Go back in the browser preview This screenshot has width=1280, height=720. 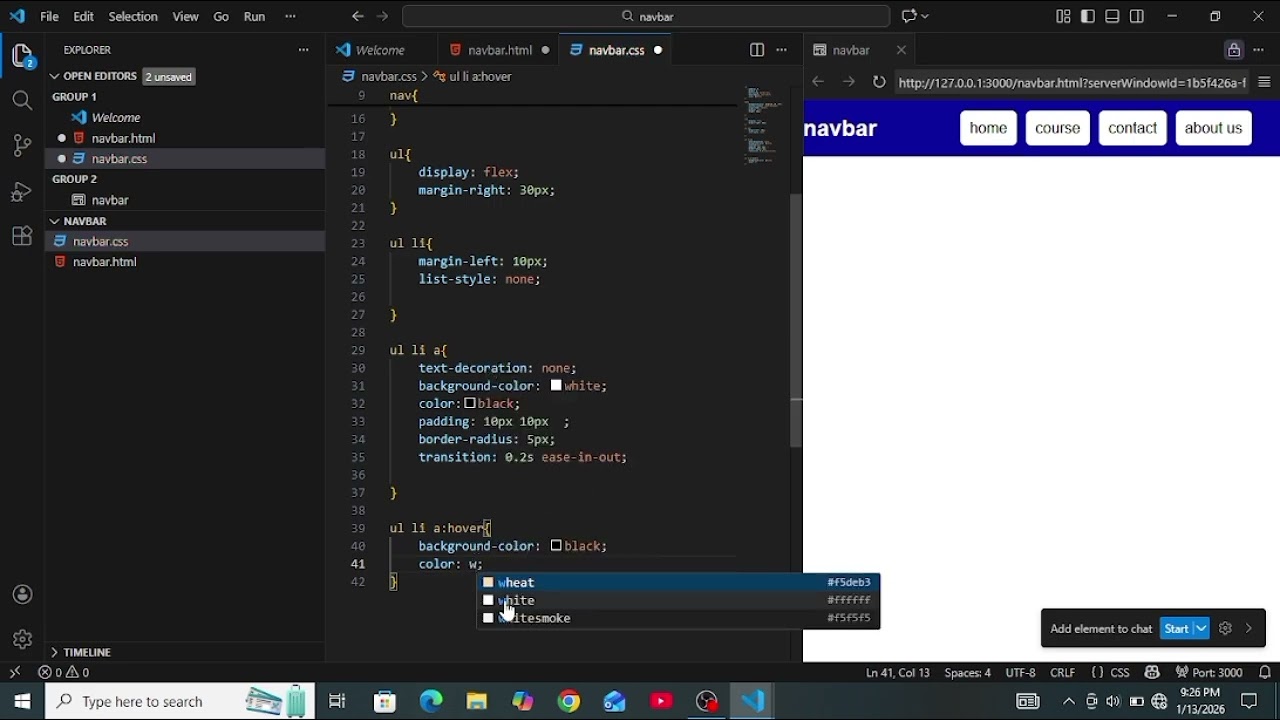coord(818,82)
